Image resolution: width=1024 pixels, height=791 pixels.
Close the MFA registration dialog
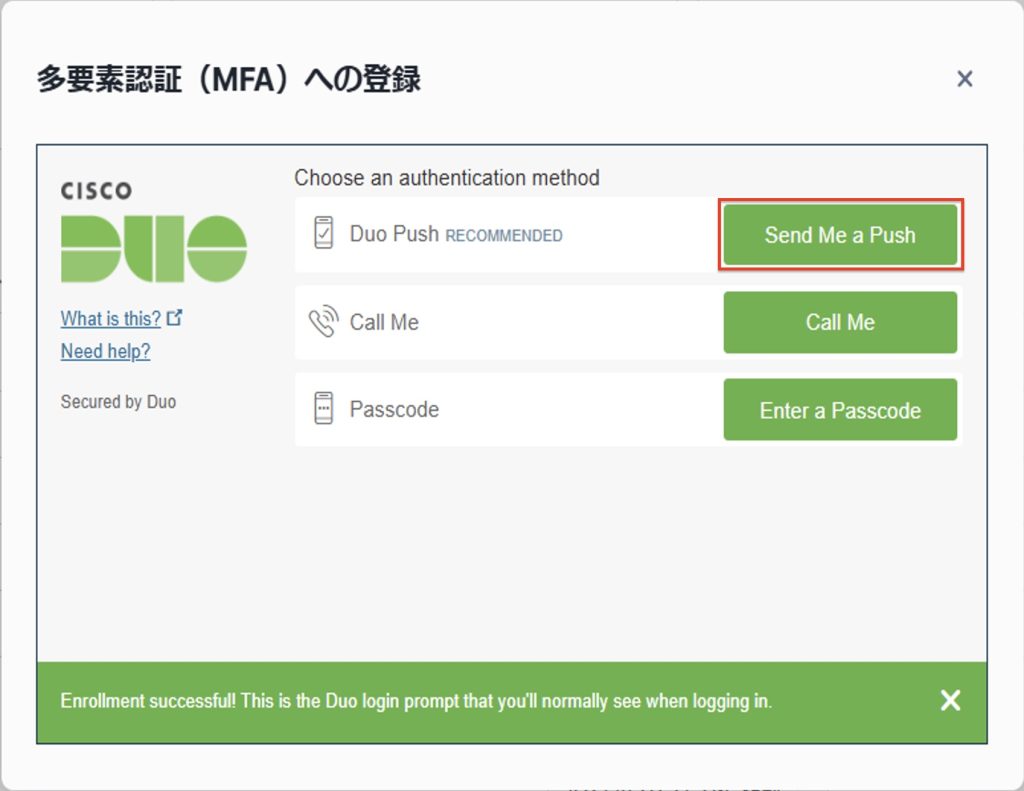pyautogui.click(x=964, y=79)
